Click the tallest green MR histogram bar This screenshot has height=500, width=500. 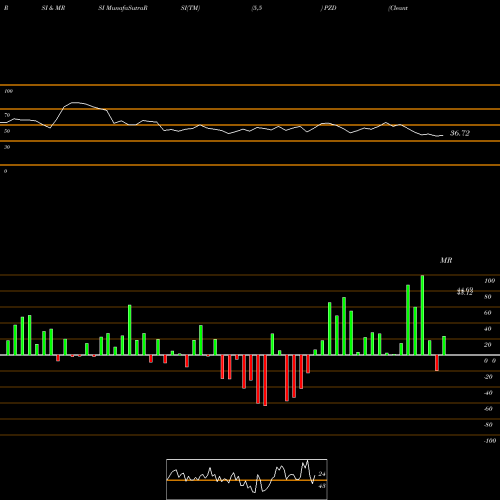pyautogui.click(x=422, y=315)
